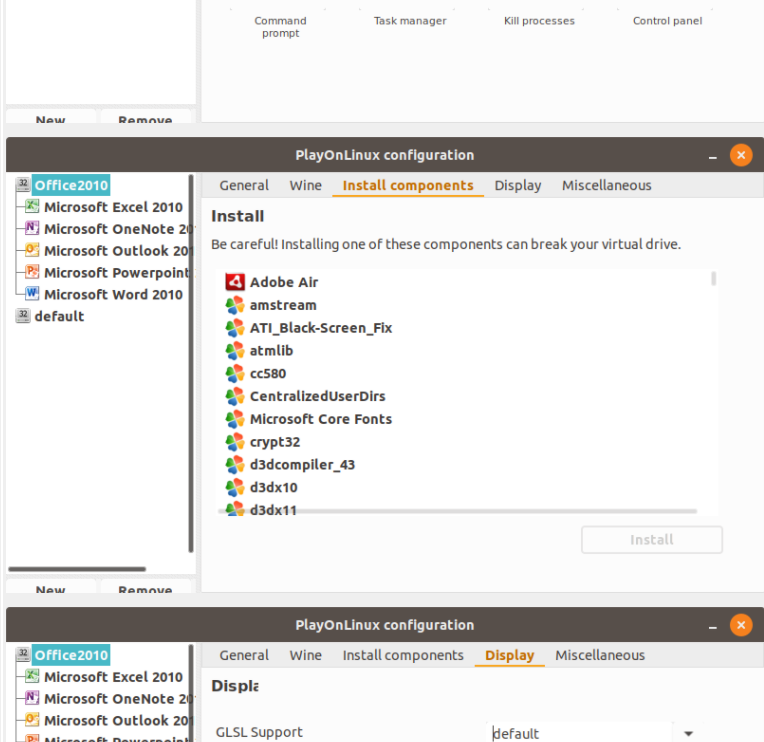The width and height of the screenshot is (764, 742).
Task: Click the Install button
Action: tap(651, 540)
